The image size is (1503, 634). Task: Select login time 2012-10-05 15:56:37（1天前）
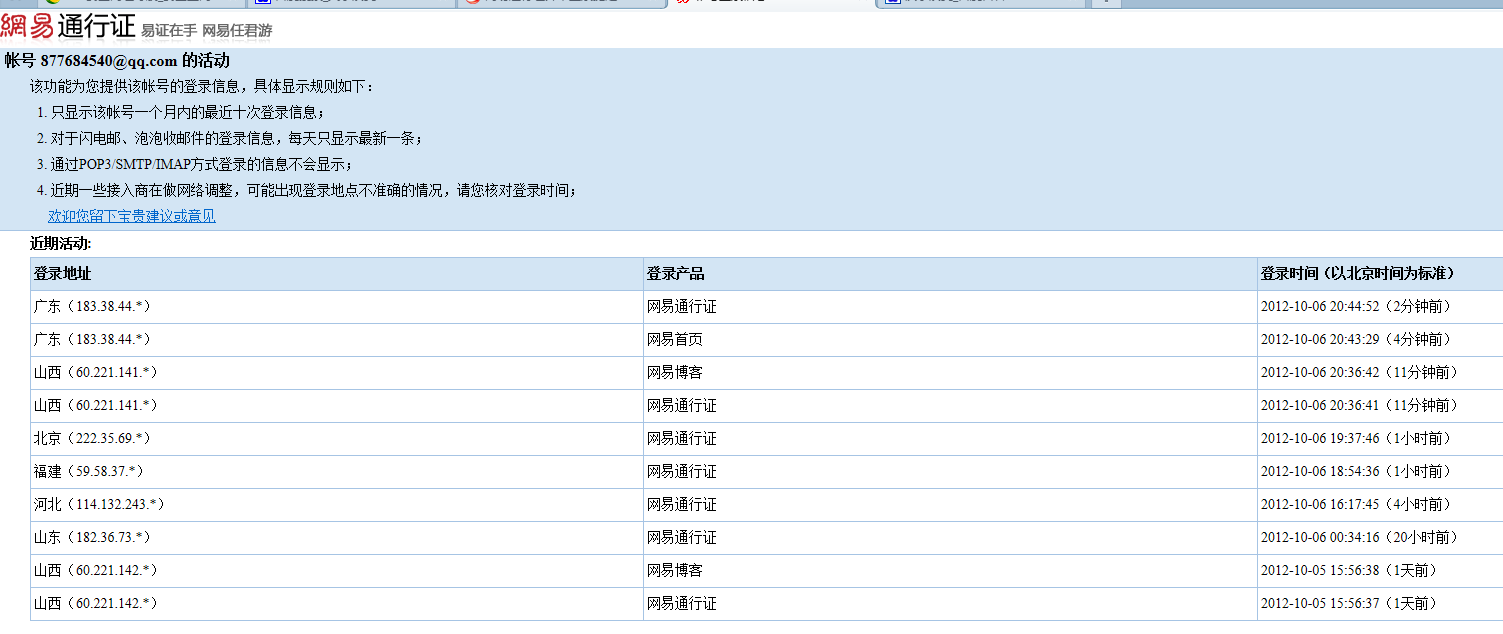[x=1349, y=604]
